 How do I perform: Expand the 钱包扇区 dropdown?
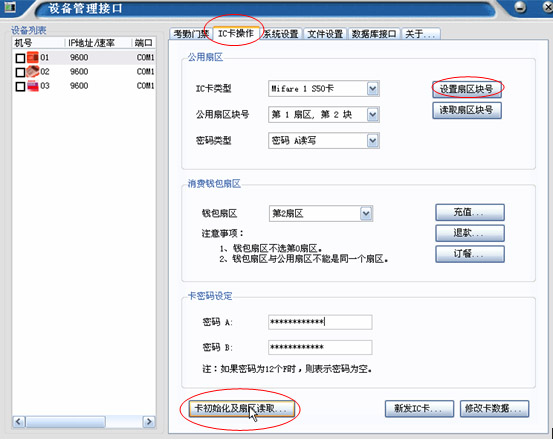pyautogui.click(x=366, y=213)
